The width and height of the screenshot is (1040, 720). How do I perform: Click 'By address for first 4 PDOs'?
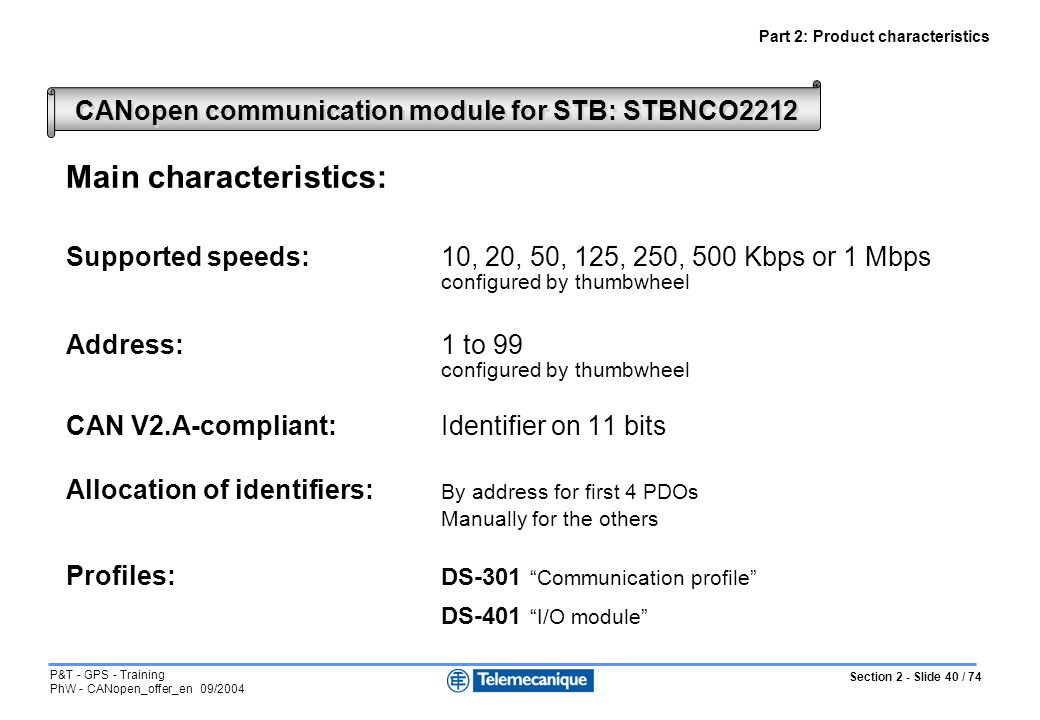[x=569, y=492]
